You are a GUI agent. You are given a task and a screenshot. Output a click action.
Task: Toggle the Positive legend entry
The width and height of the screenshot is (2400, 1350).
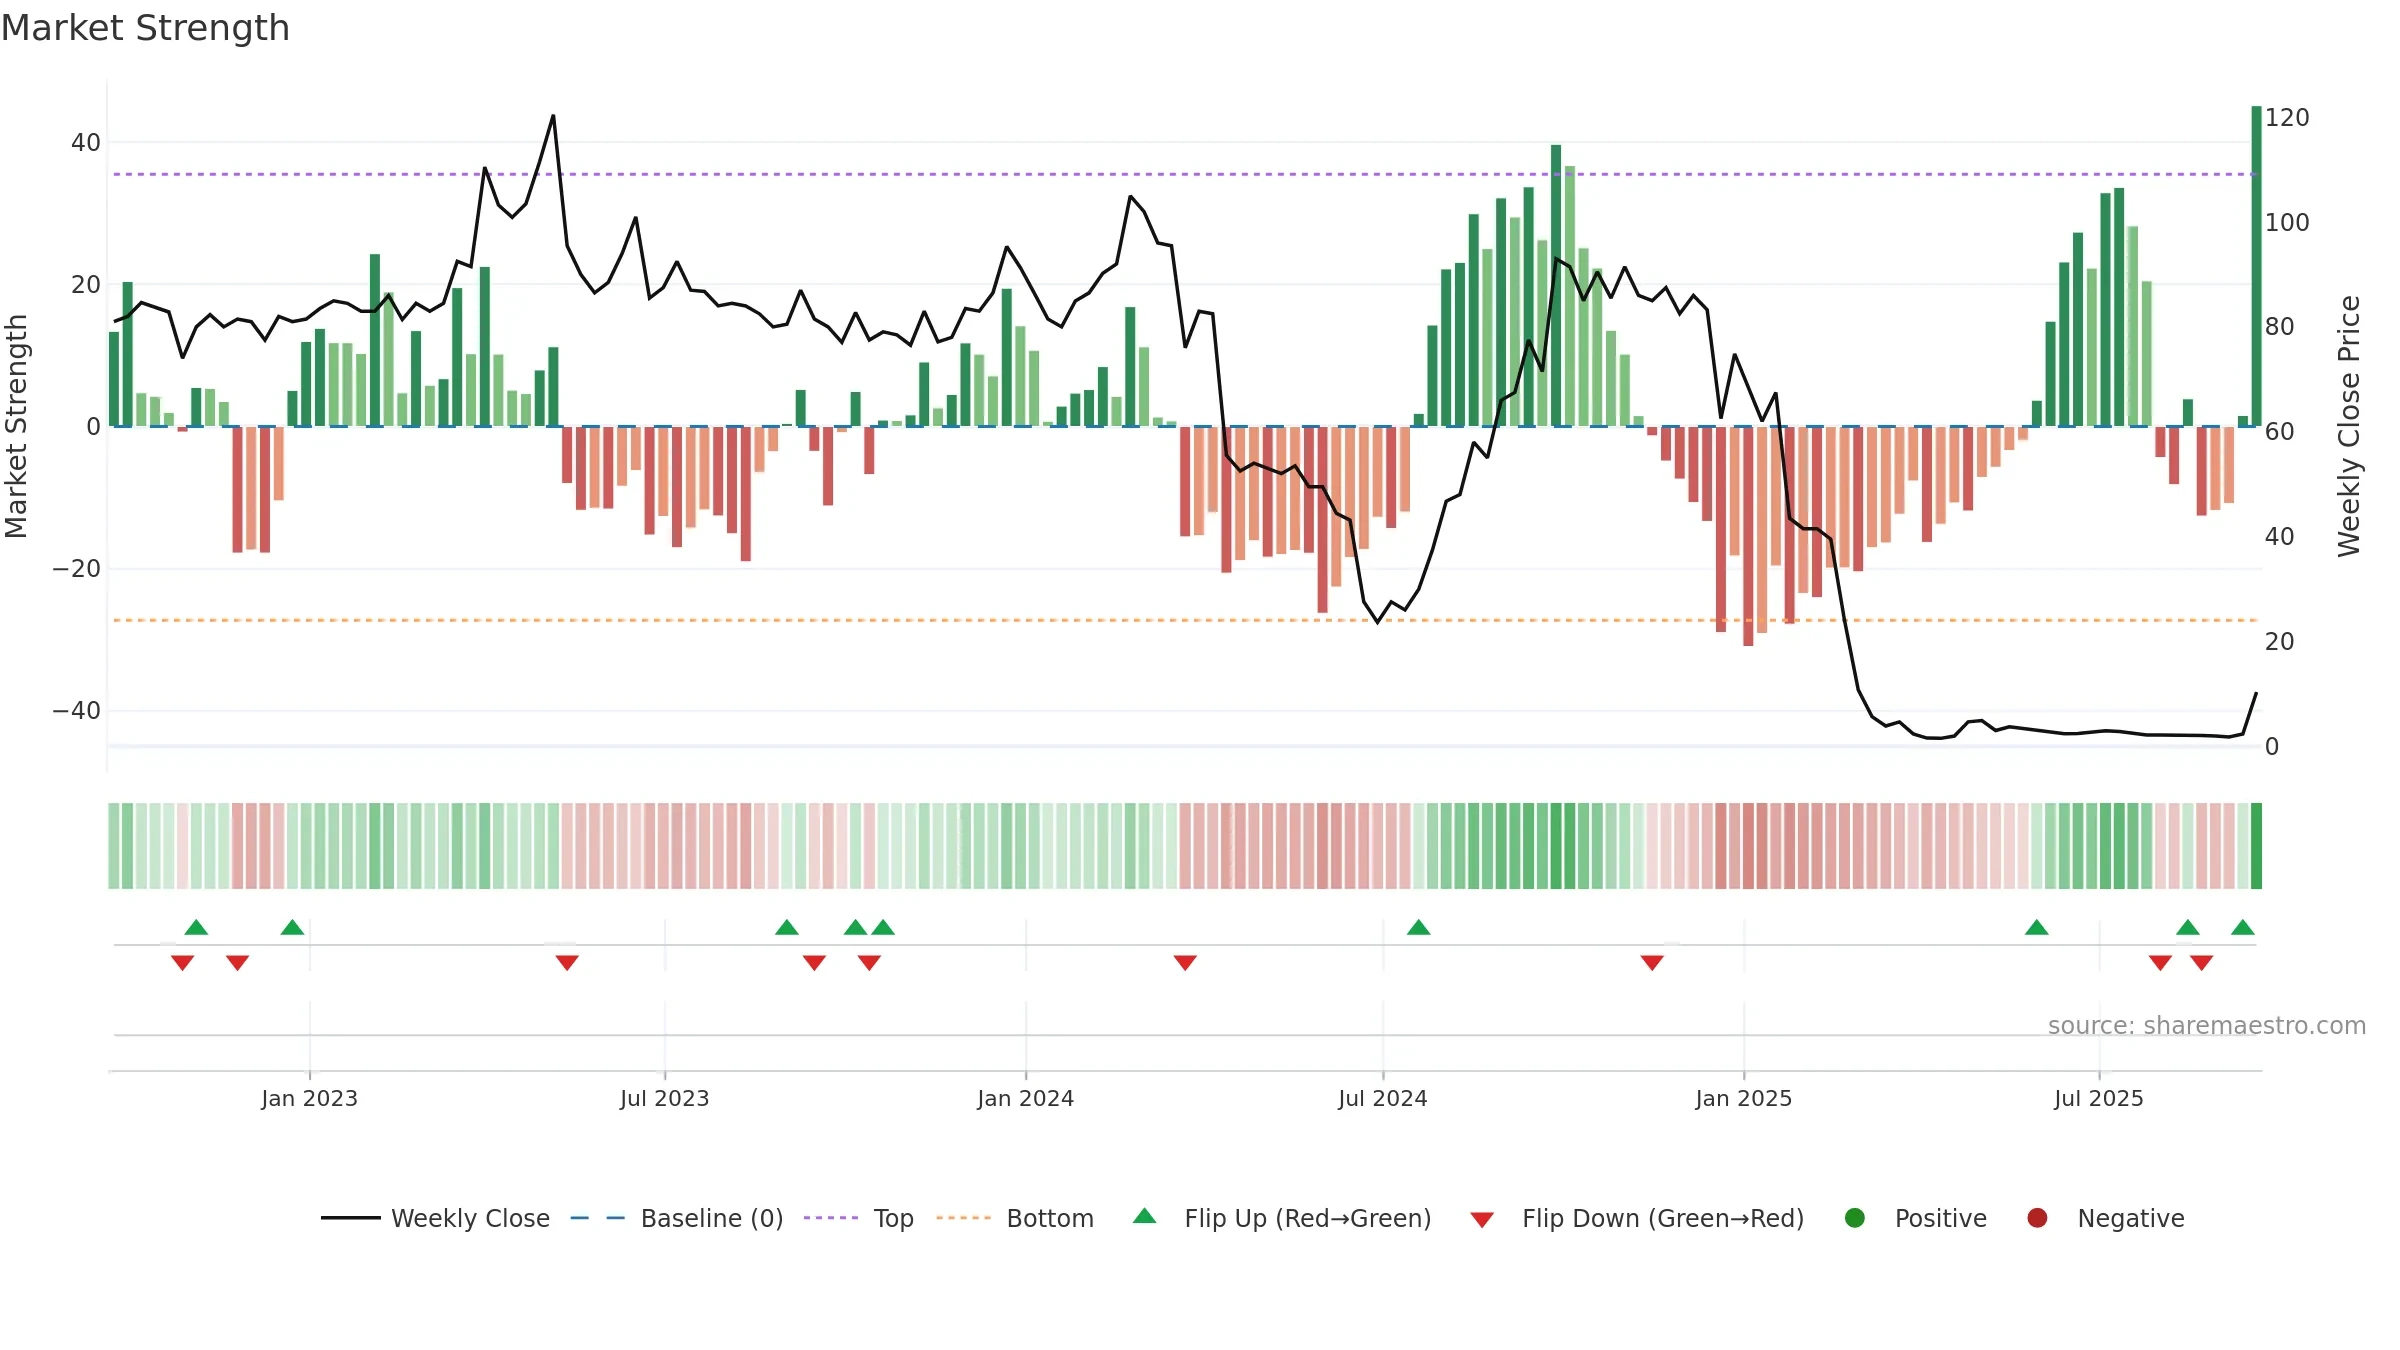[1915, 1218]
